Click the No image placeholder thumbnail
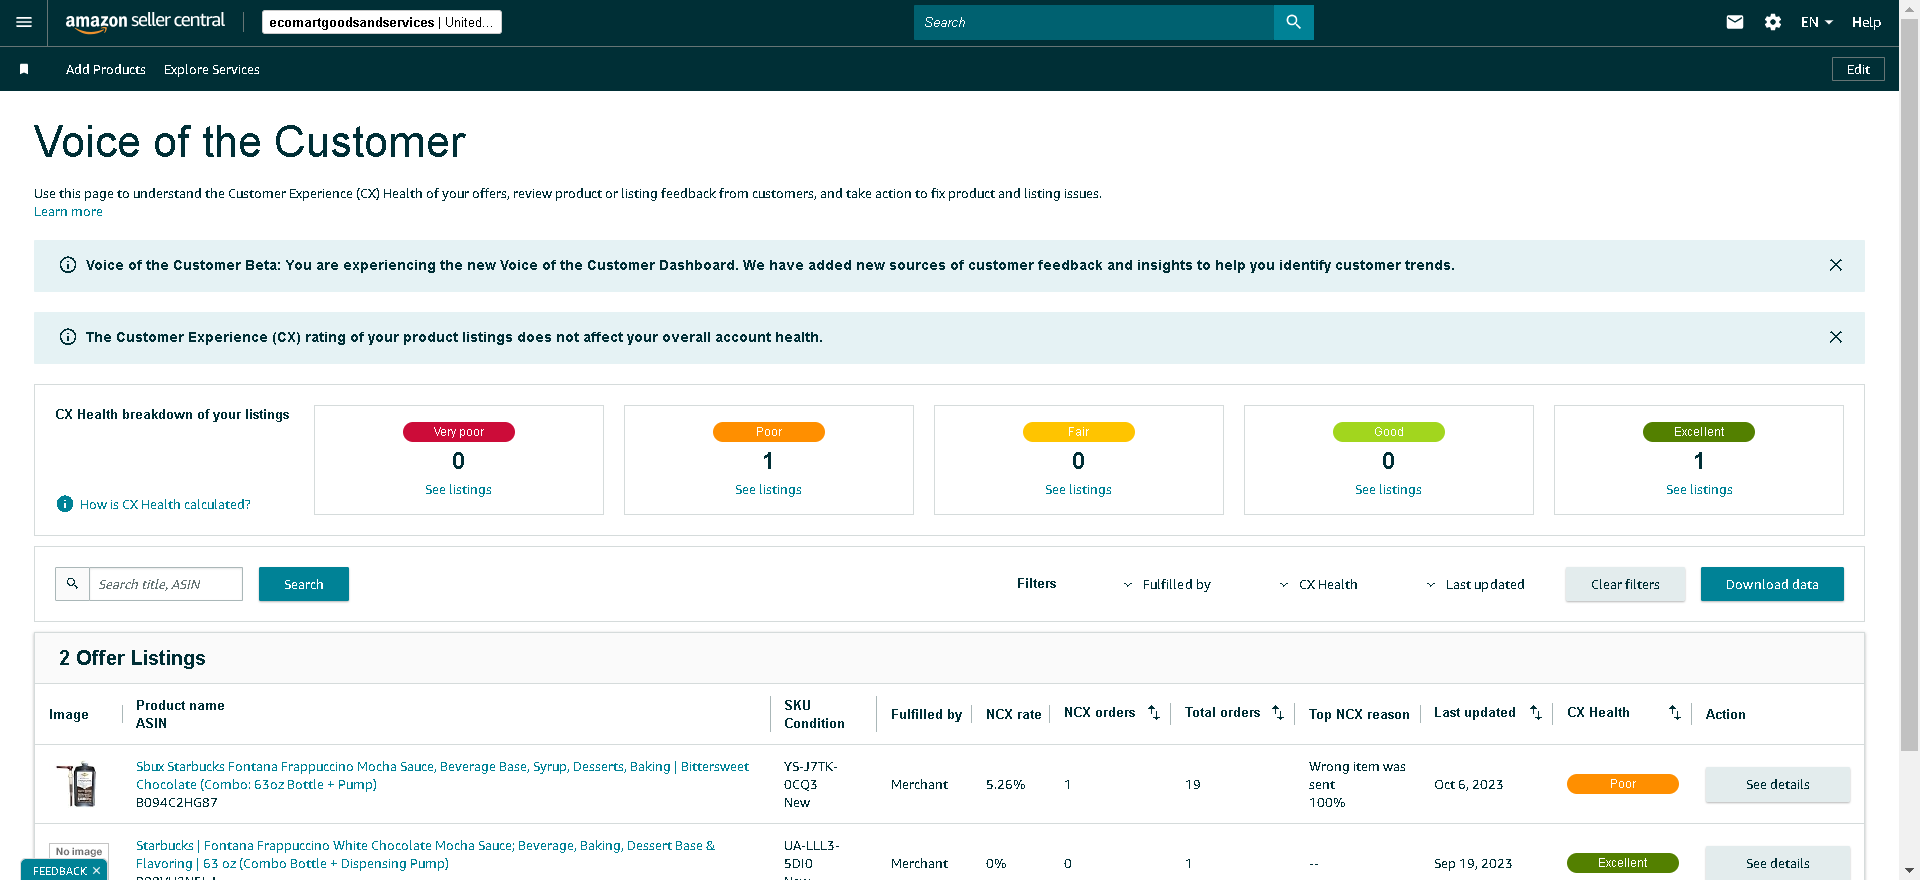This screenshot has height=880, width=1920. [79, 852]
